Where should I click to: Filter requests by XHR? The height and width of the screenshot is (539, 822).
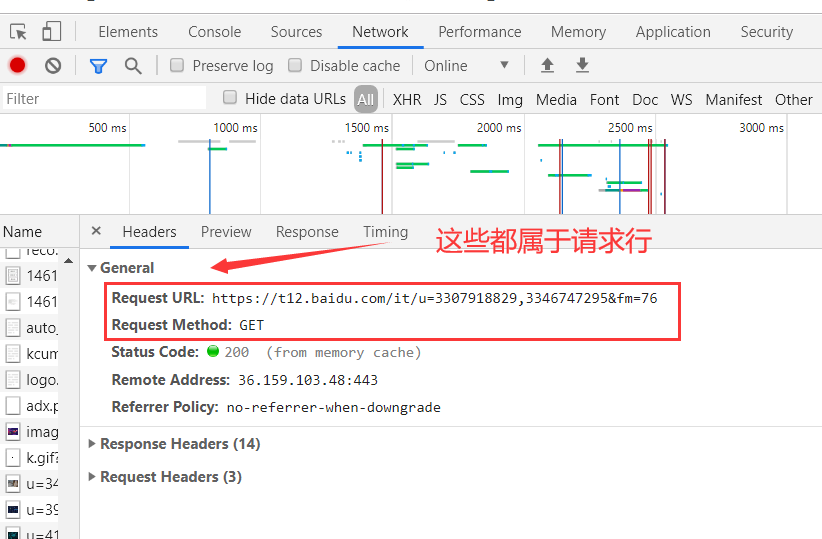(x=407, y=100)
